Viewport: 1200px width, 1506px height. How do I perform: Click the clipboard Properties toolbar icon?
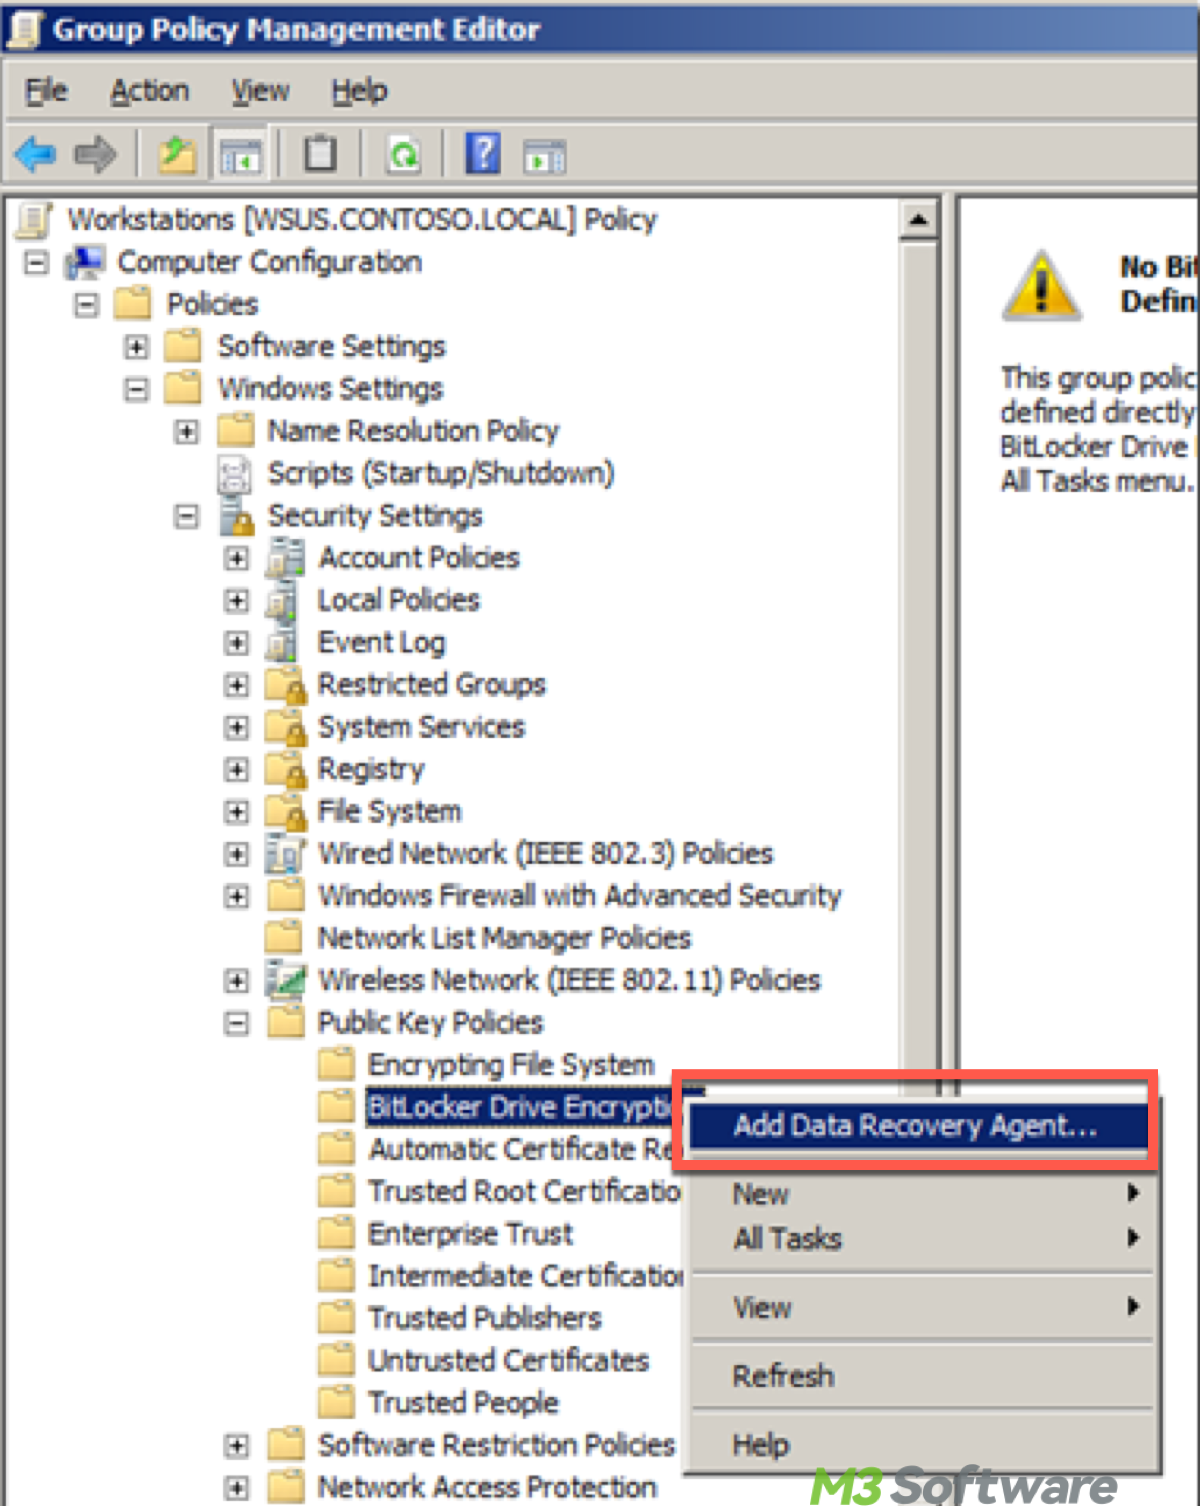320,154
